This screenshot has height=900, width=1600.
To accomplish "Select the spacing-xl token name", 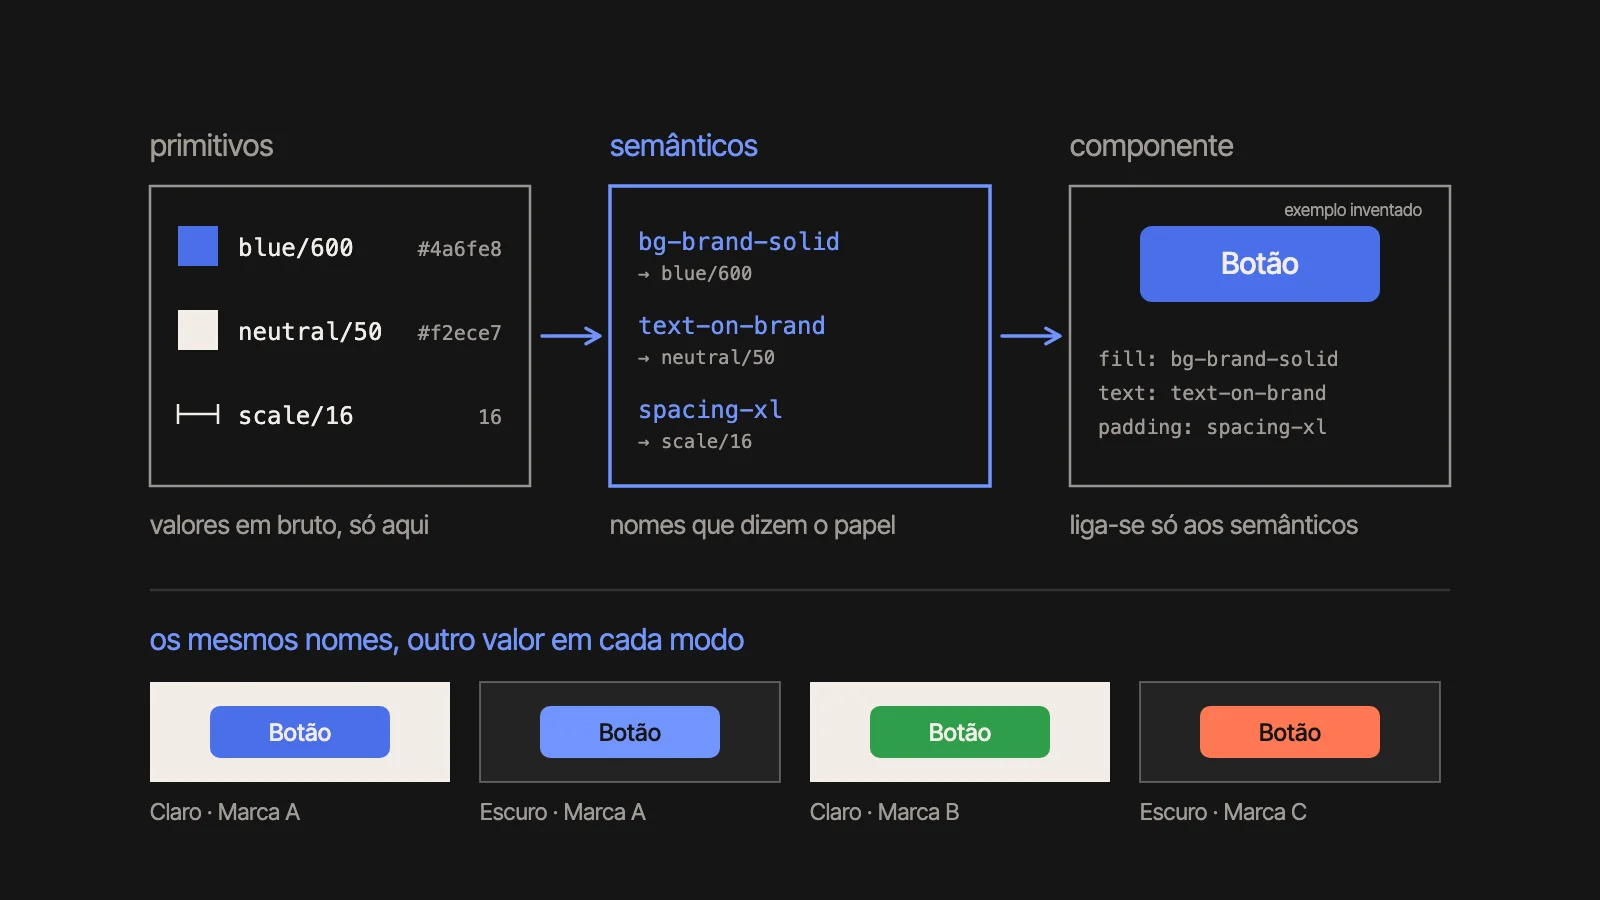I will tap(710, 410).
